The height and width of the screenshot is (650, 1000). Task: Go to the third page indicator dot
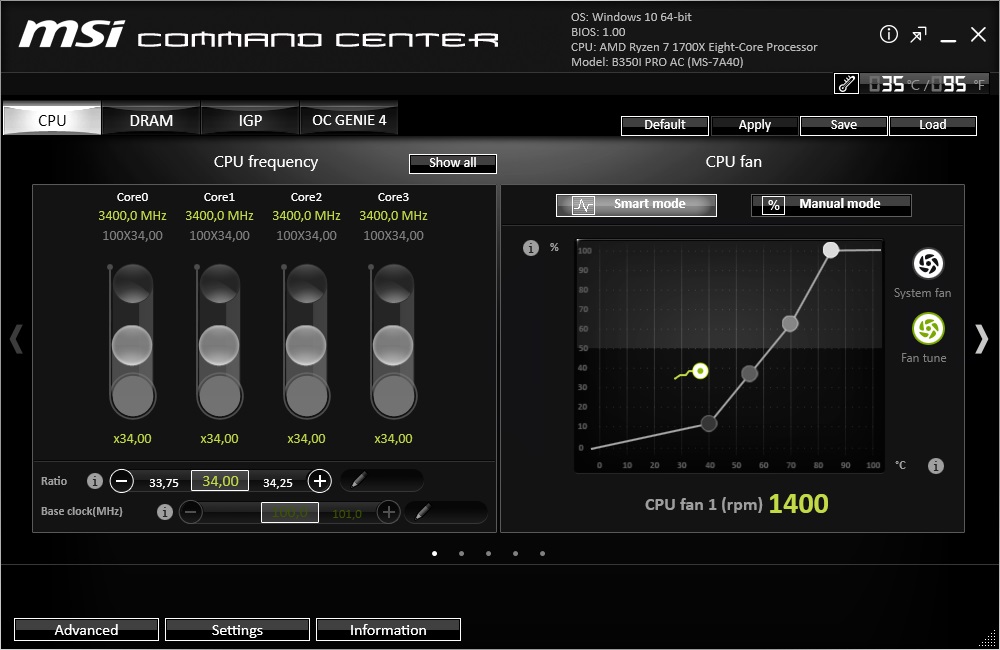tap(489, 554)
